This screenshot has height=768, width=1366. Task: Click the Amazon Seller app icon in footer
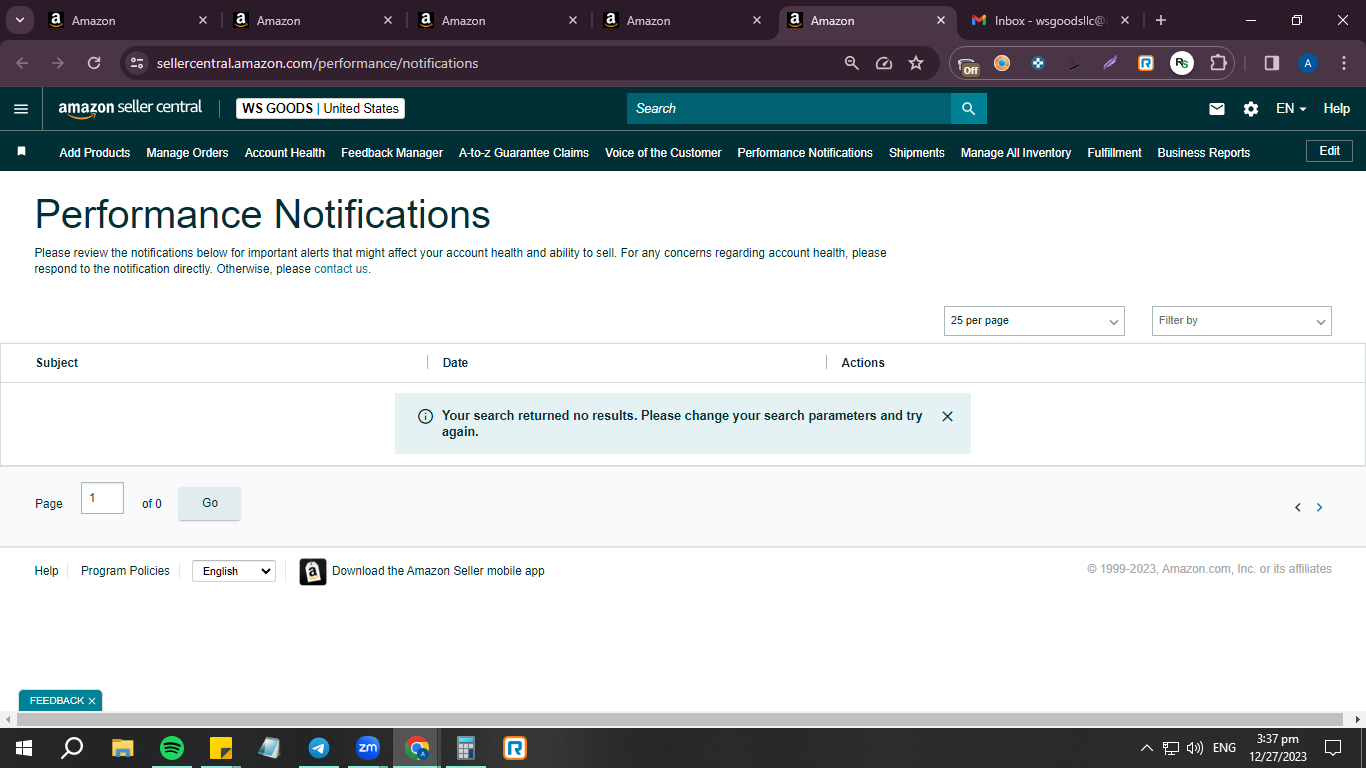click(x=313, y=571)
